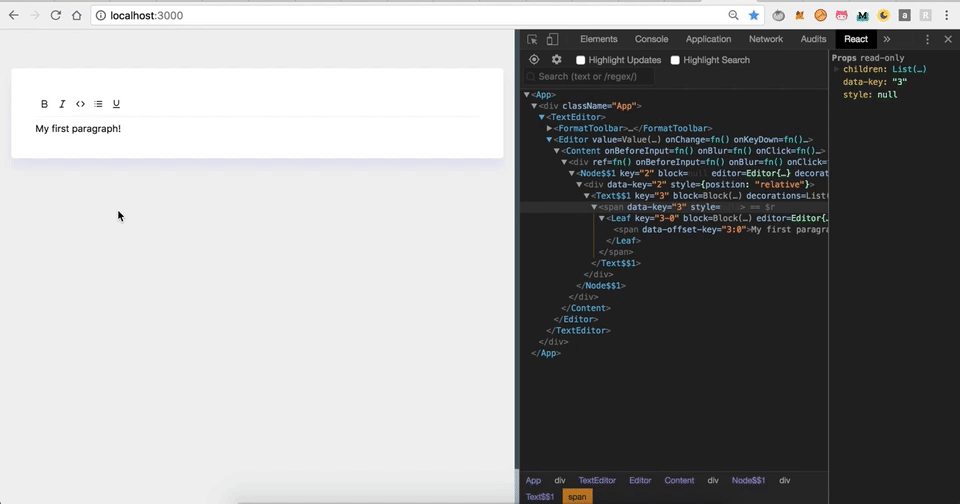The image size is (960, 504).
Task: Click the yellow moon extension icon
Action: click(x=883, y=15)
